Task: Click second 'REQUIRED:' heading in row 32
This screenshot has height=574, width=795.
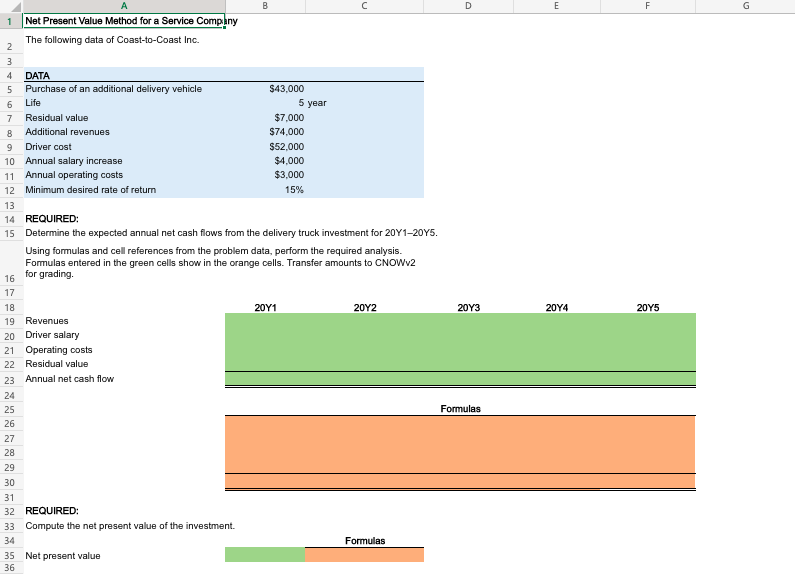Action: tap(52, 511)
